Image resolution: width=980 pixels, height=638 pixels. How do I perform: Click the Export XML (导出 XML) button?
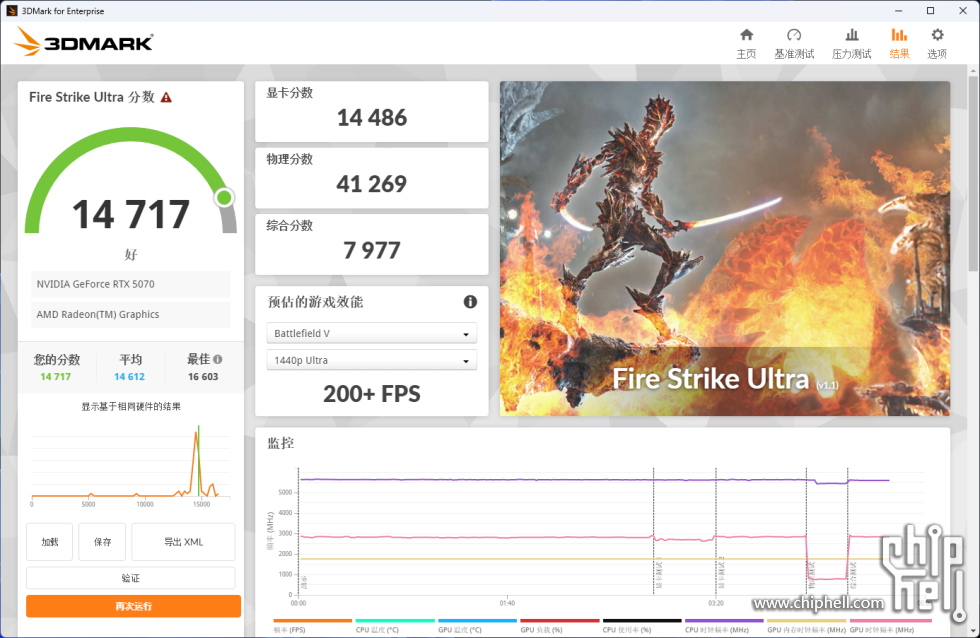183,542
